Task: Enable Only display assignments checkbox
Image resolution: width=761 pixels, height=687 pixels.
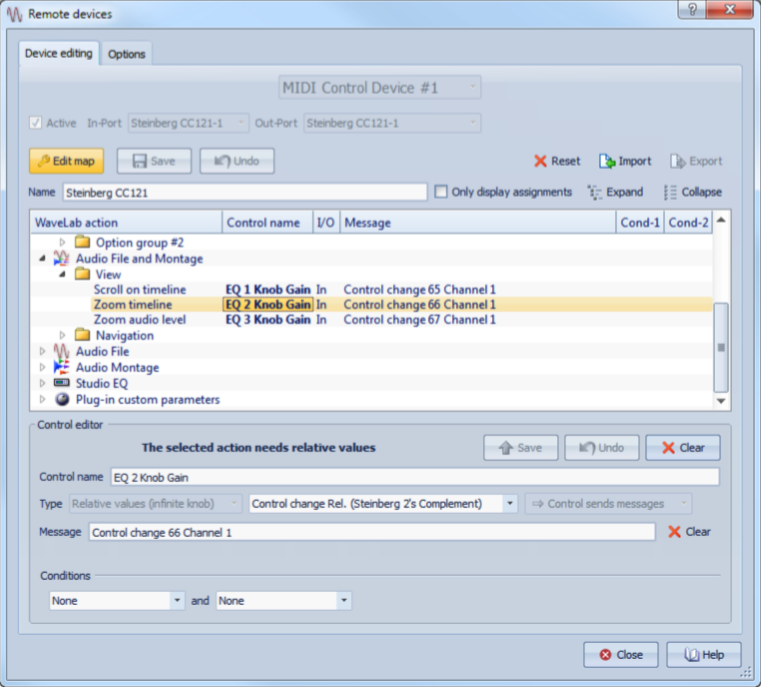Action: (441, 192)
